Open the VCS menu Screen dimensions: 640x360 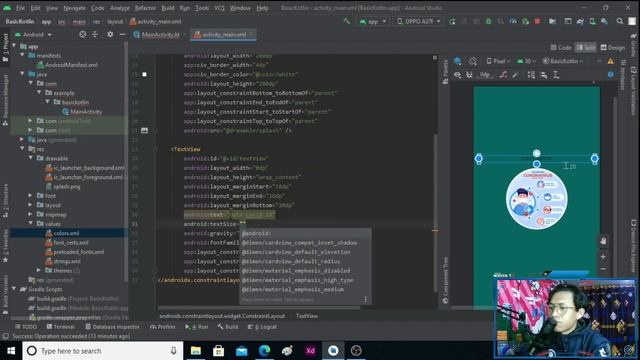coord(220,8)
